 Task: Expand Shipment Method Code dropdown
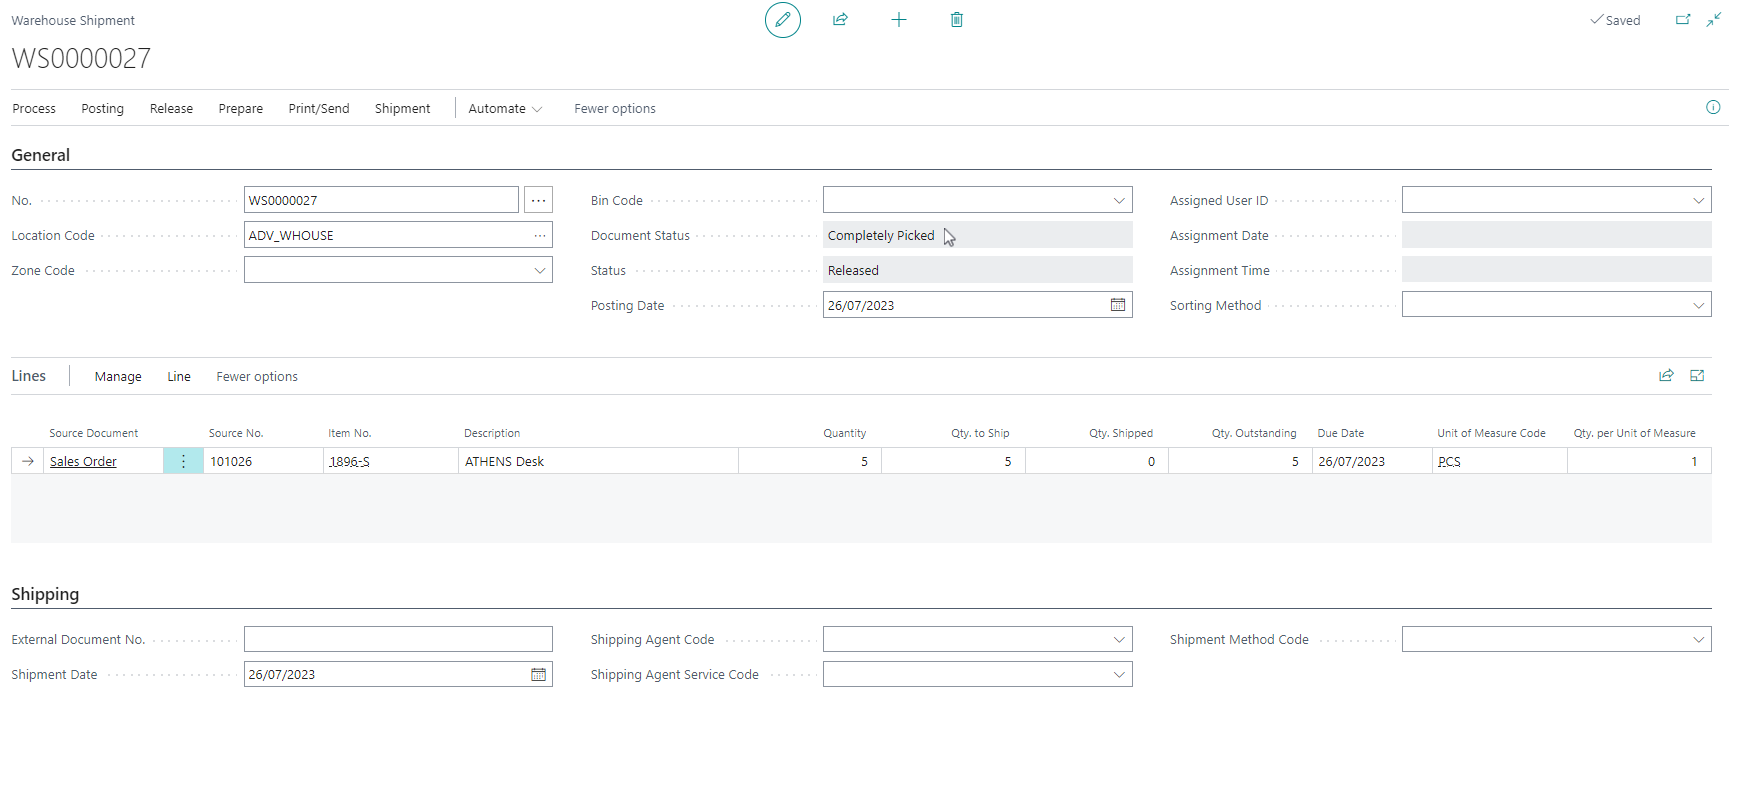(1698, 639)
